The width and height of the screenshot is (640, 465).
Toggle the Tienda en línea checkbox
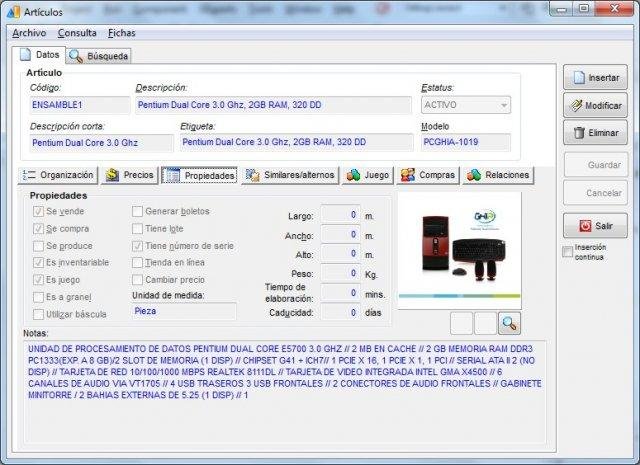coord(138,263)
